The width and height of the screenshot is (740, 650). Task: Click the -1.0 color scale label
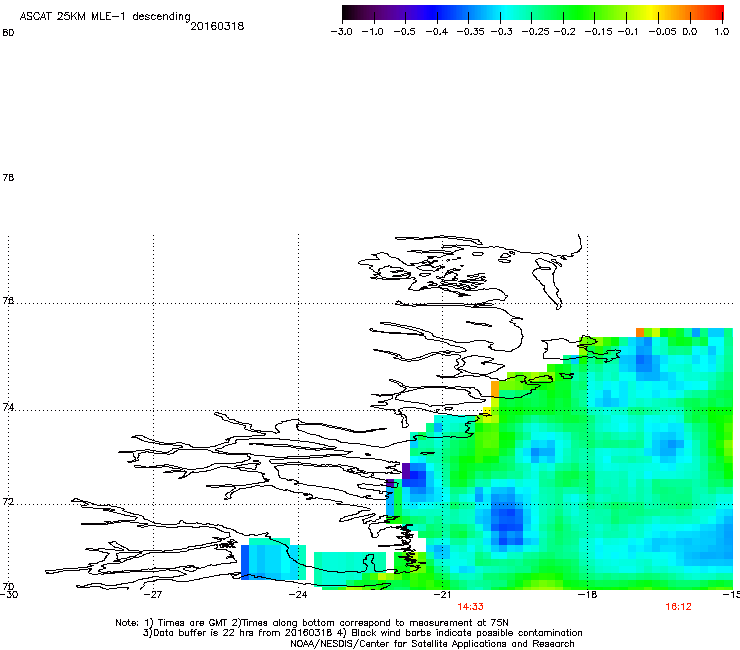[x=372, y=32]
